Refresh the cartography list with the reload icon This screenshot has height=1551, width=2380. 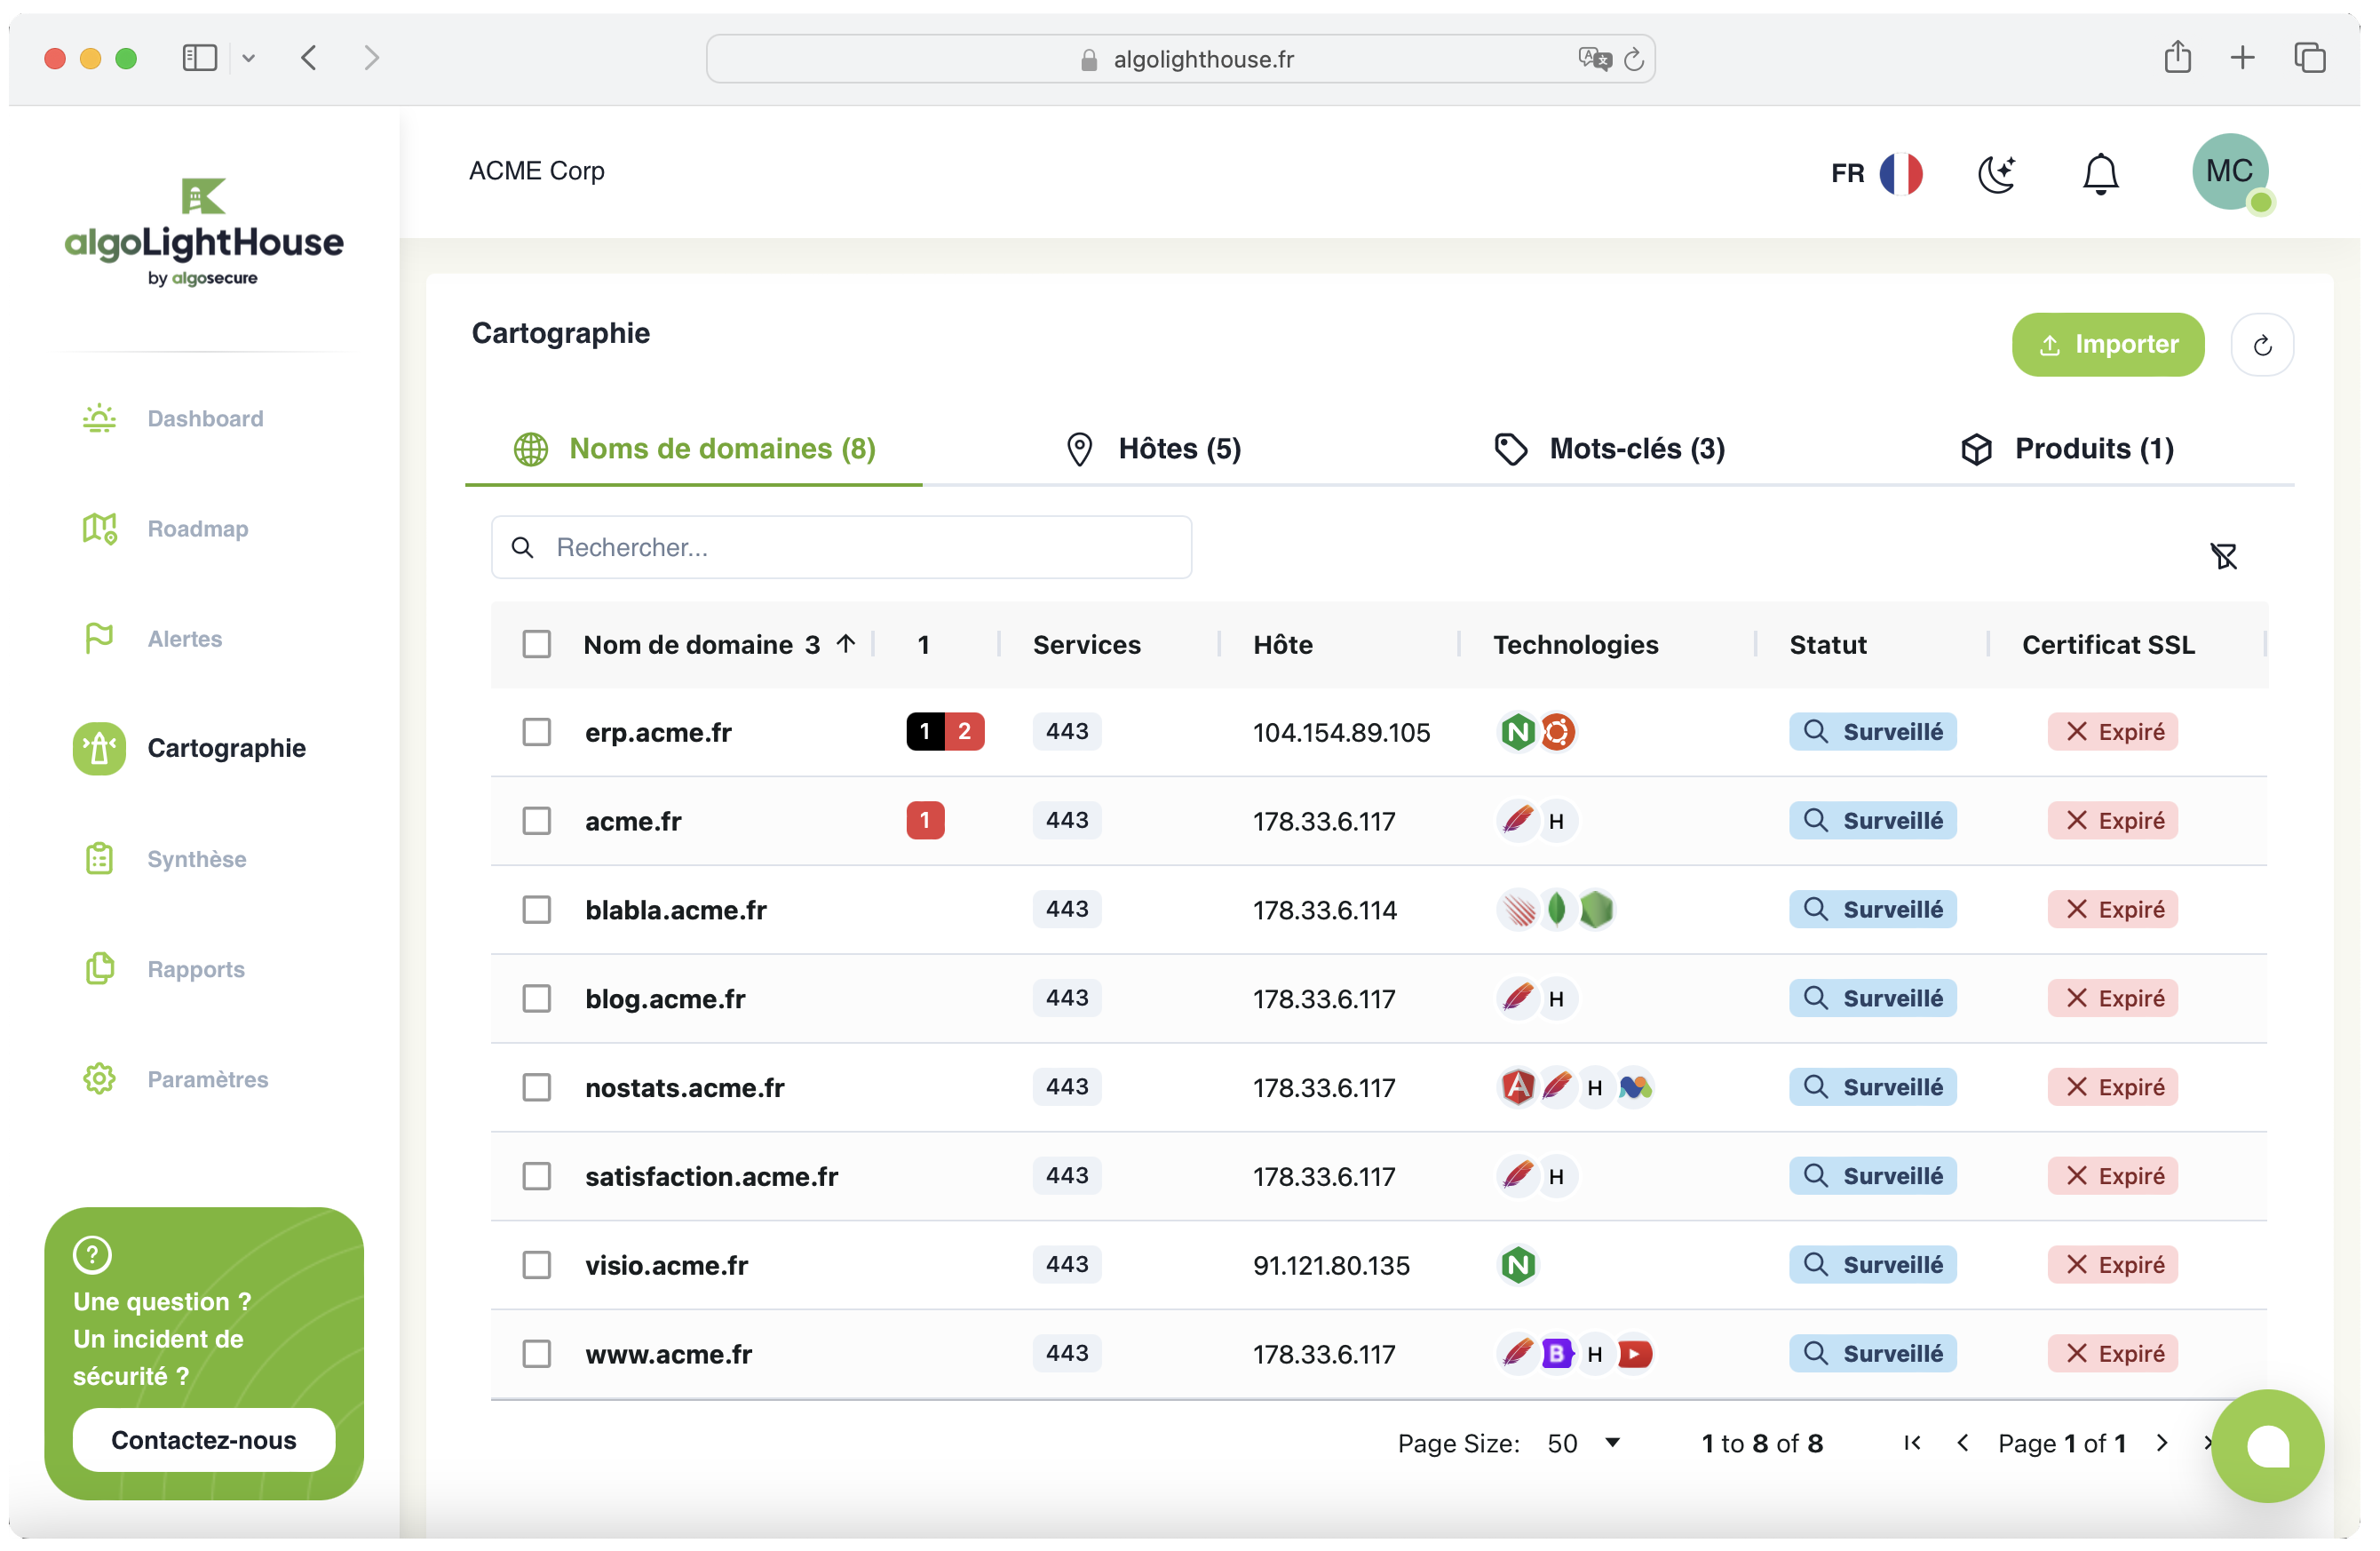[2263, 344]
